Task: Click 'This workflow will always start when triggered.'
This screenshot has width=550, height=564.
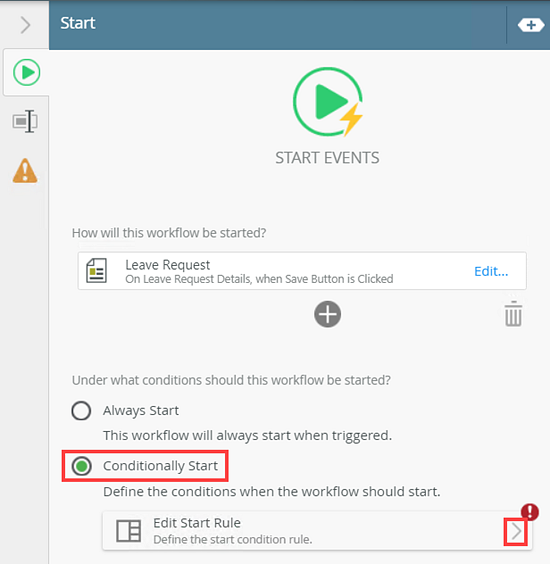Action: [247, 436]
